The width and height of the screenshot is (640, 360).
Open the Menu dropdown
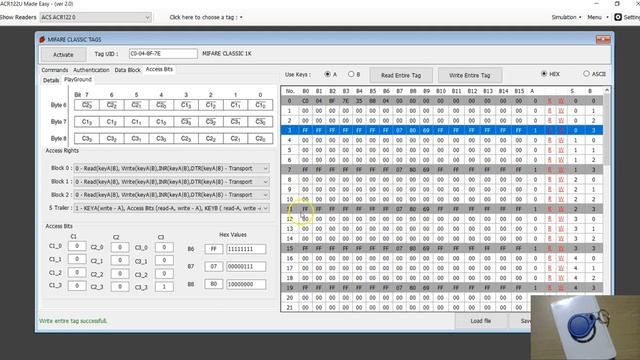coord(598,17)
